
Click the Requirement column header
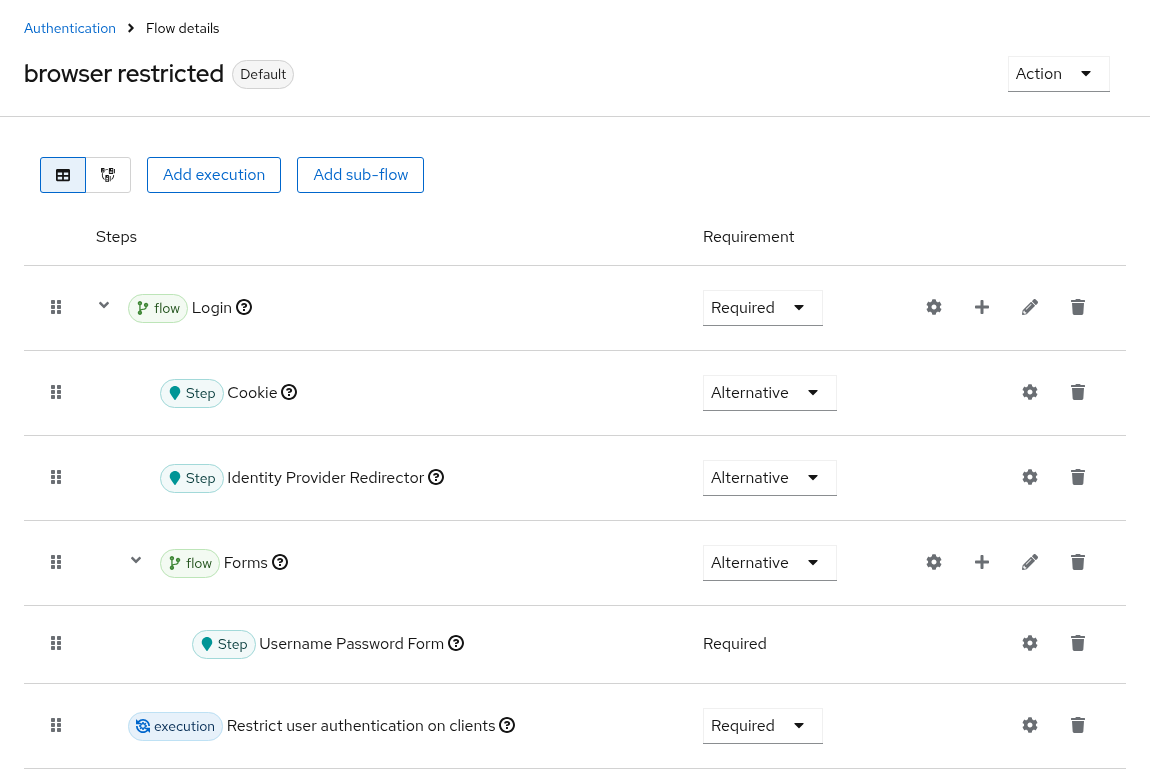pos(748,237)
